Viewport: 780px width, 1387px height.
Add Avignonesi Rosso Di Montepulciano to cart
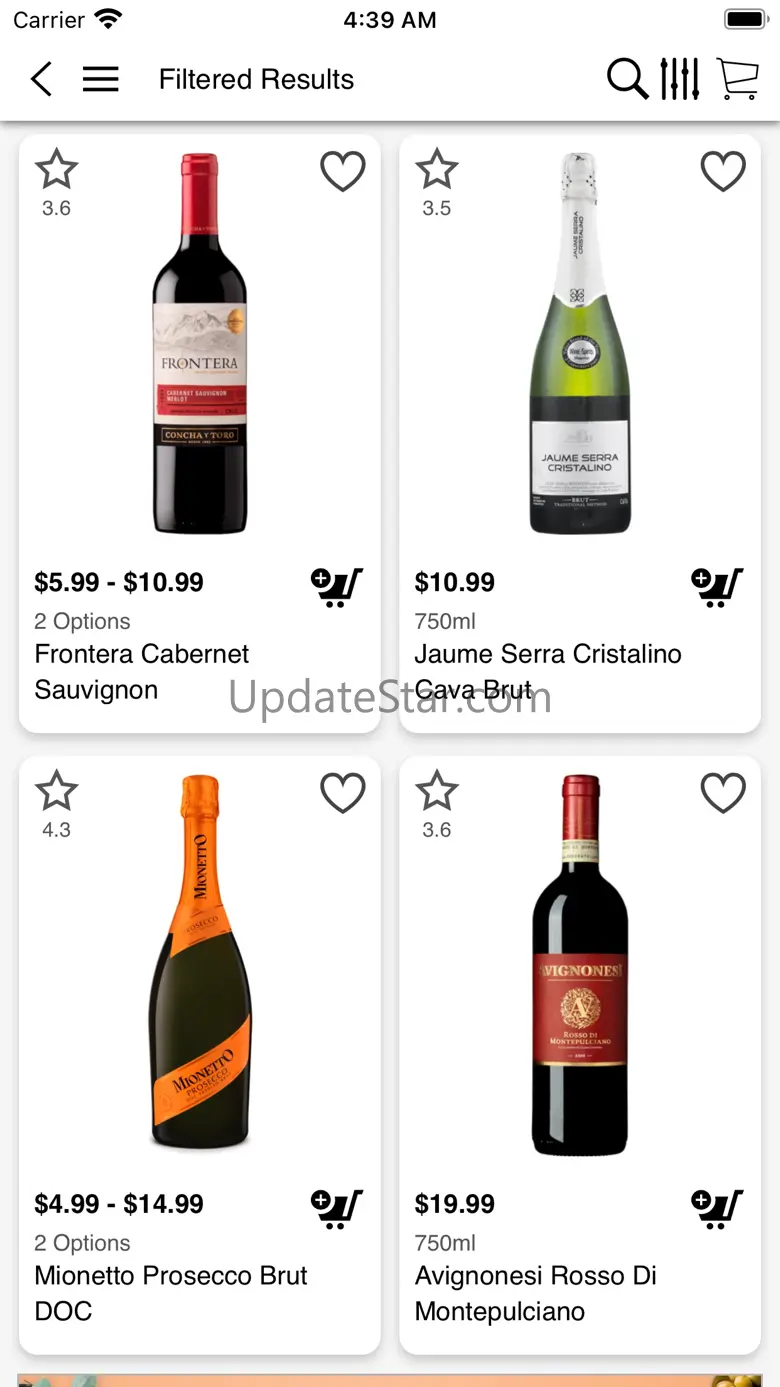pyautogui.click(x=717, y=1209)
